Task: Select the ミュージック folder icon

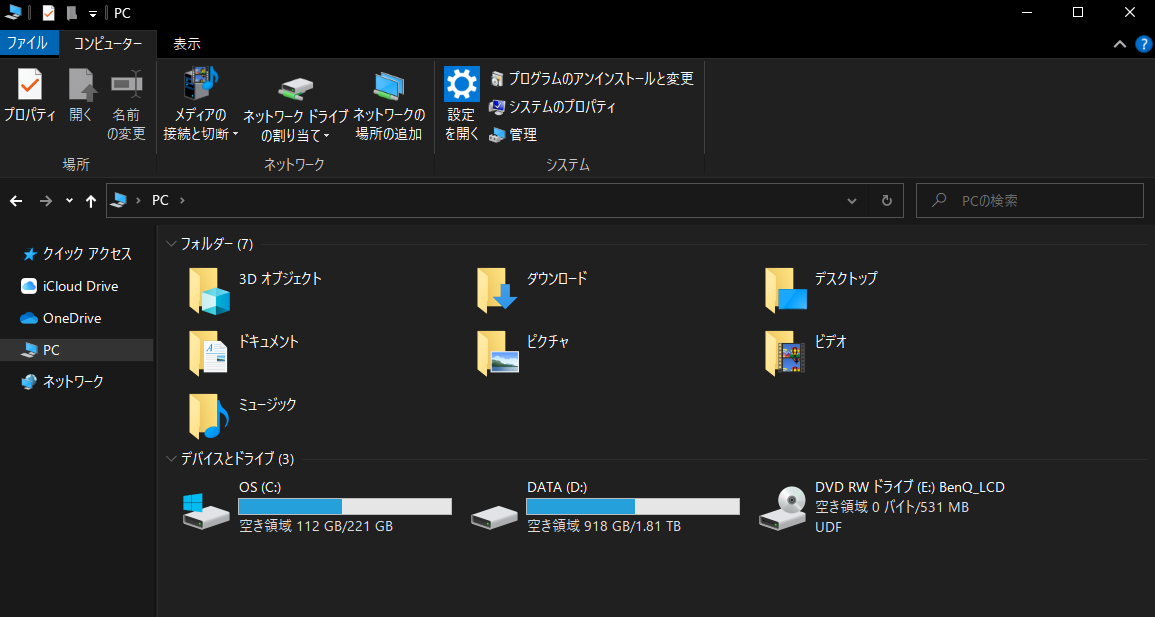Action: (x=209, y=416)
